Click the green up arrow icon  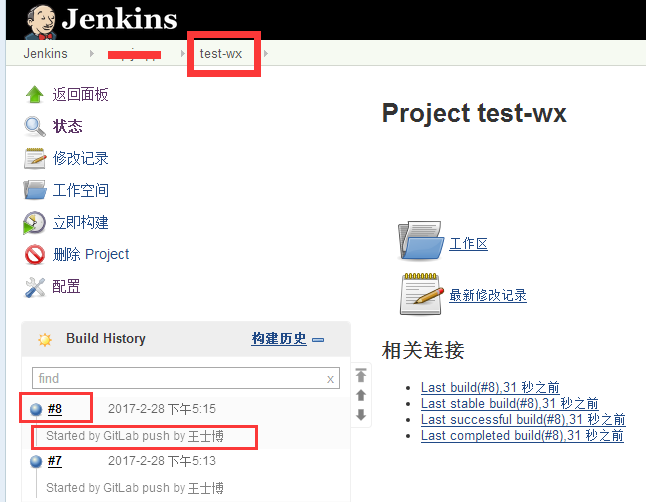pyautogui.click(x=35, y=94)
